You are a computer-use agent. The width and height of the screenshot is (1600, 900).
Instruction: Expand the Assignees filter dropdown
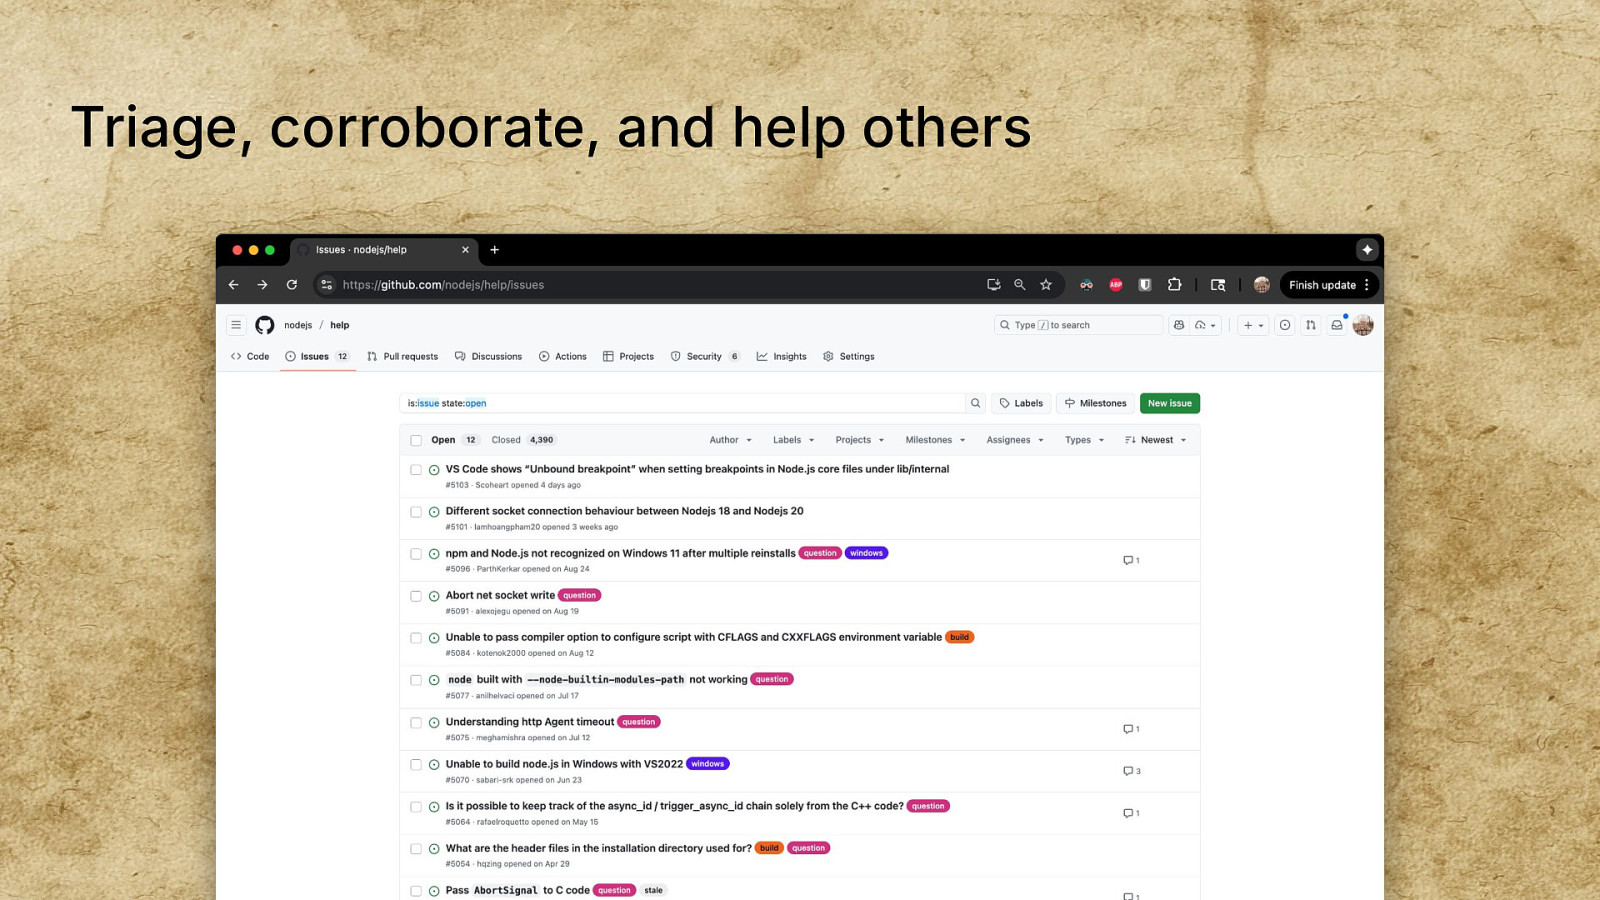1014,440
